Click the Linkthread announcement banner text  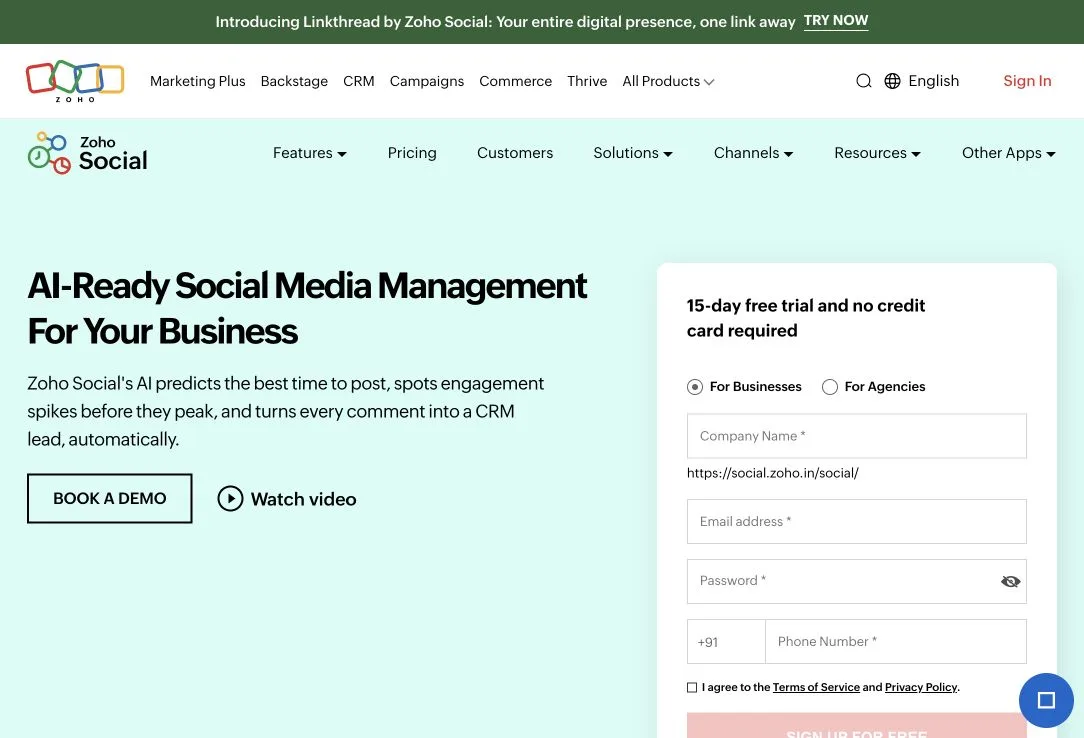coord(505,21)
